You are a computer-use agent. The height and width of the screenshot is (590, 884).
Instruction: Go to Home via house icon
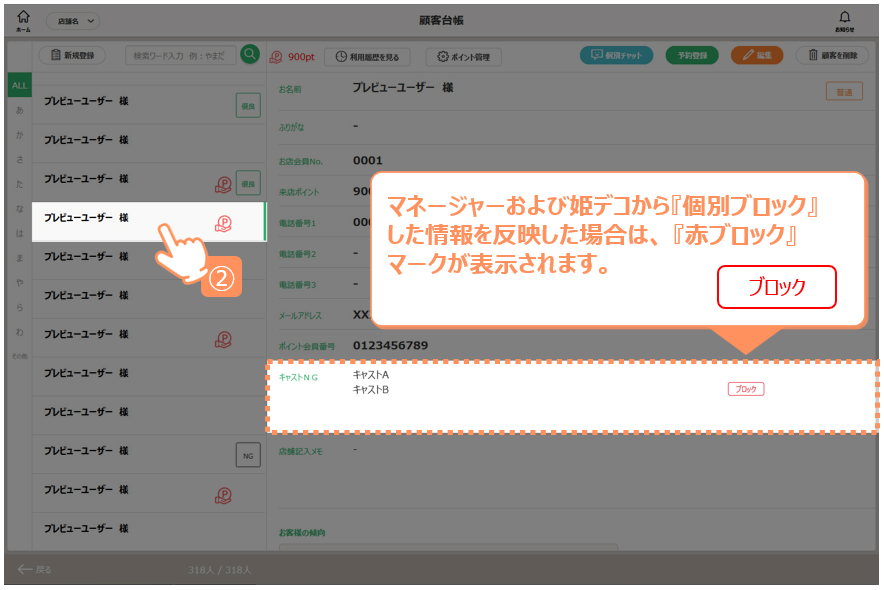coord(24,20)
